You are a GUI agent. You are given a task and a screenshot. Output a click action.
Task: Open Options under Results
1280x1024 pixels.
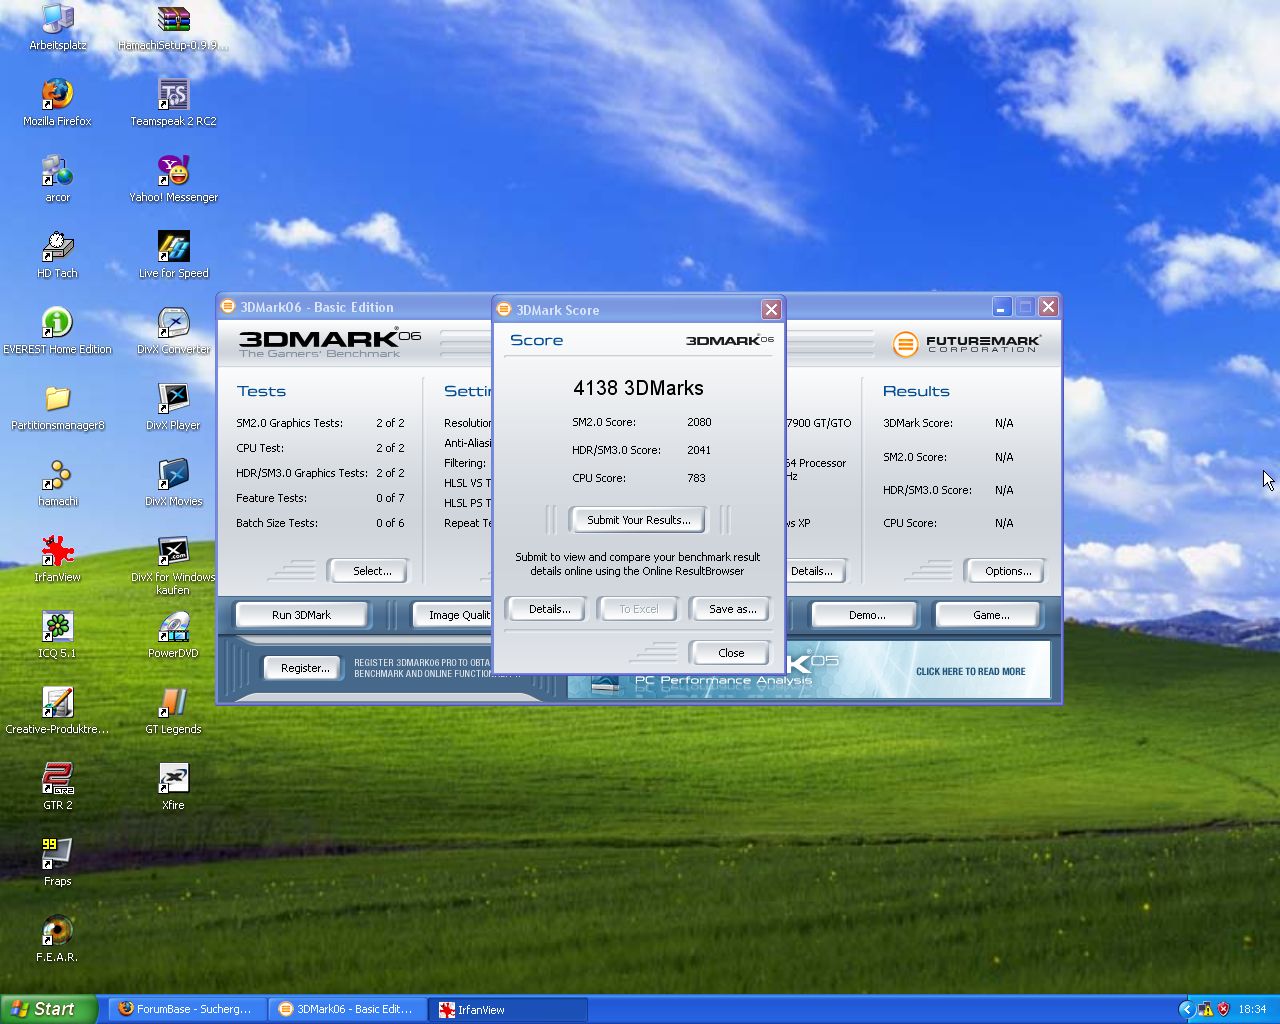tap(1007, 571)
